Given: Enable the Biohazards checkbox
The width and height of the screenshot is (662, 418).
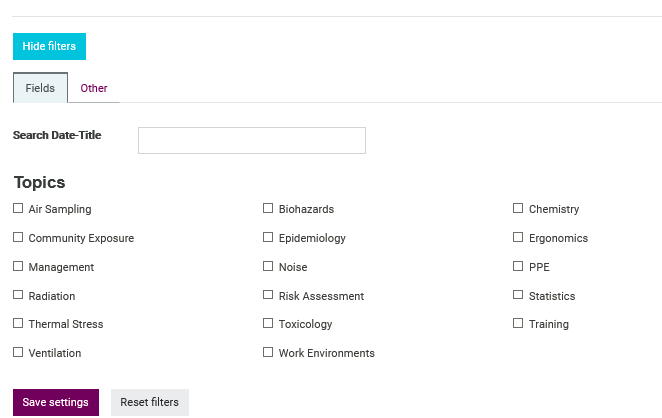Looking at the screenshot, I should click(268, 208).
